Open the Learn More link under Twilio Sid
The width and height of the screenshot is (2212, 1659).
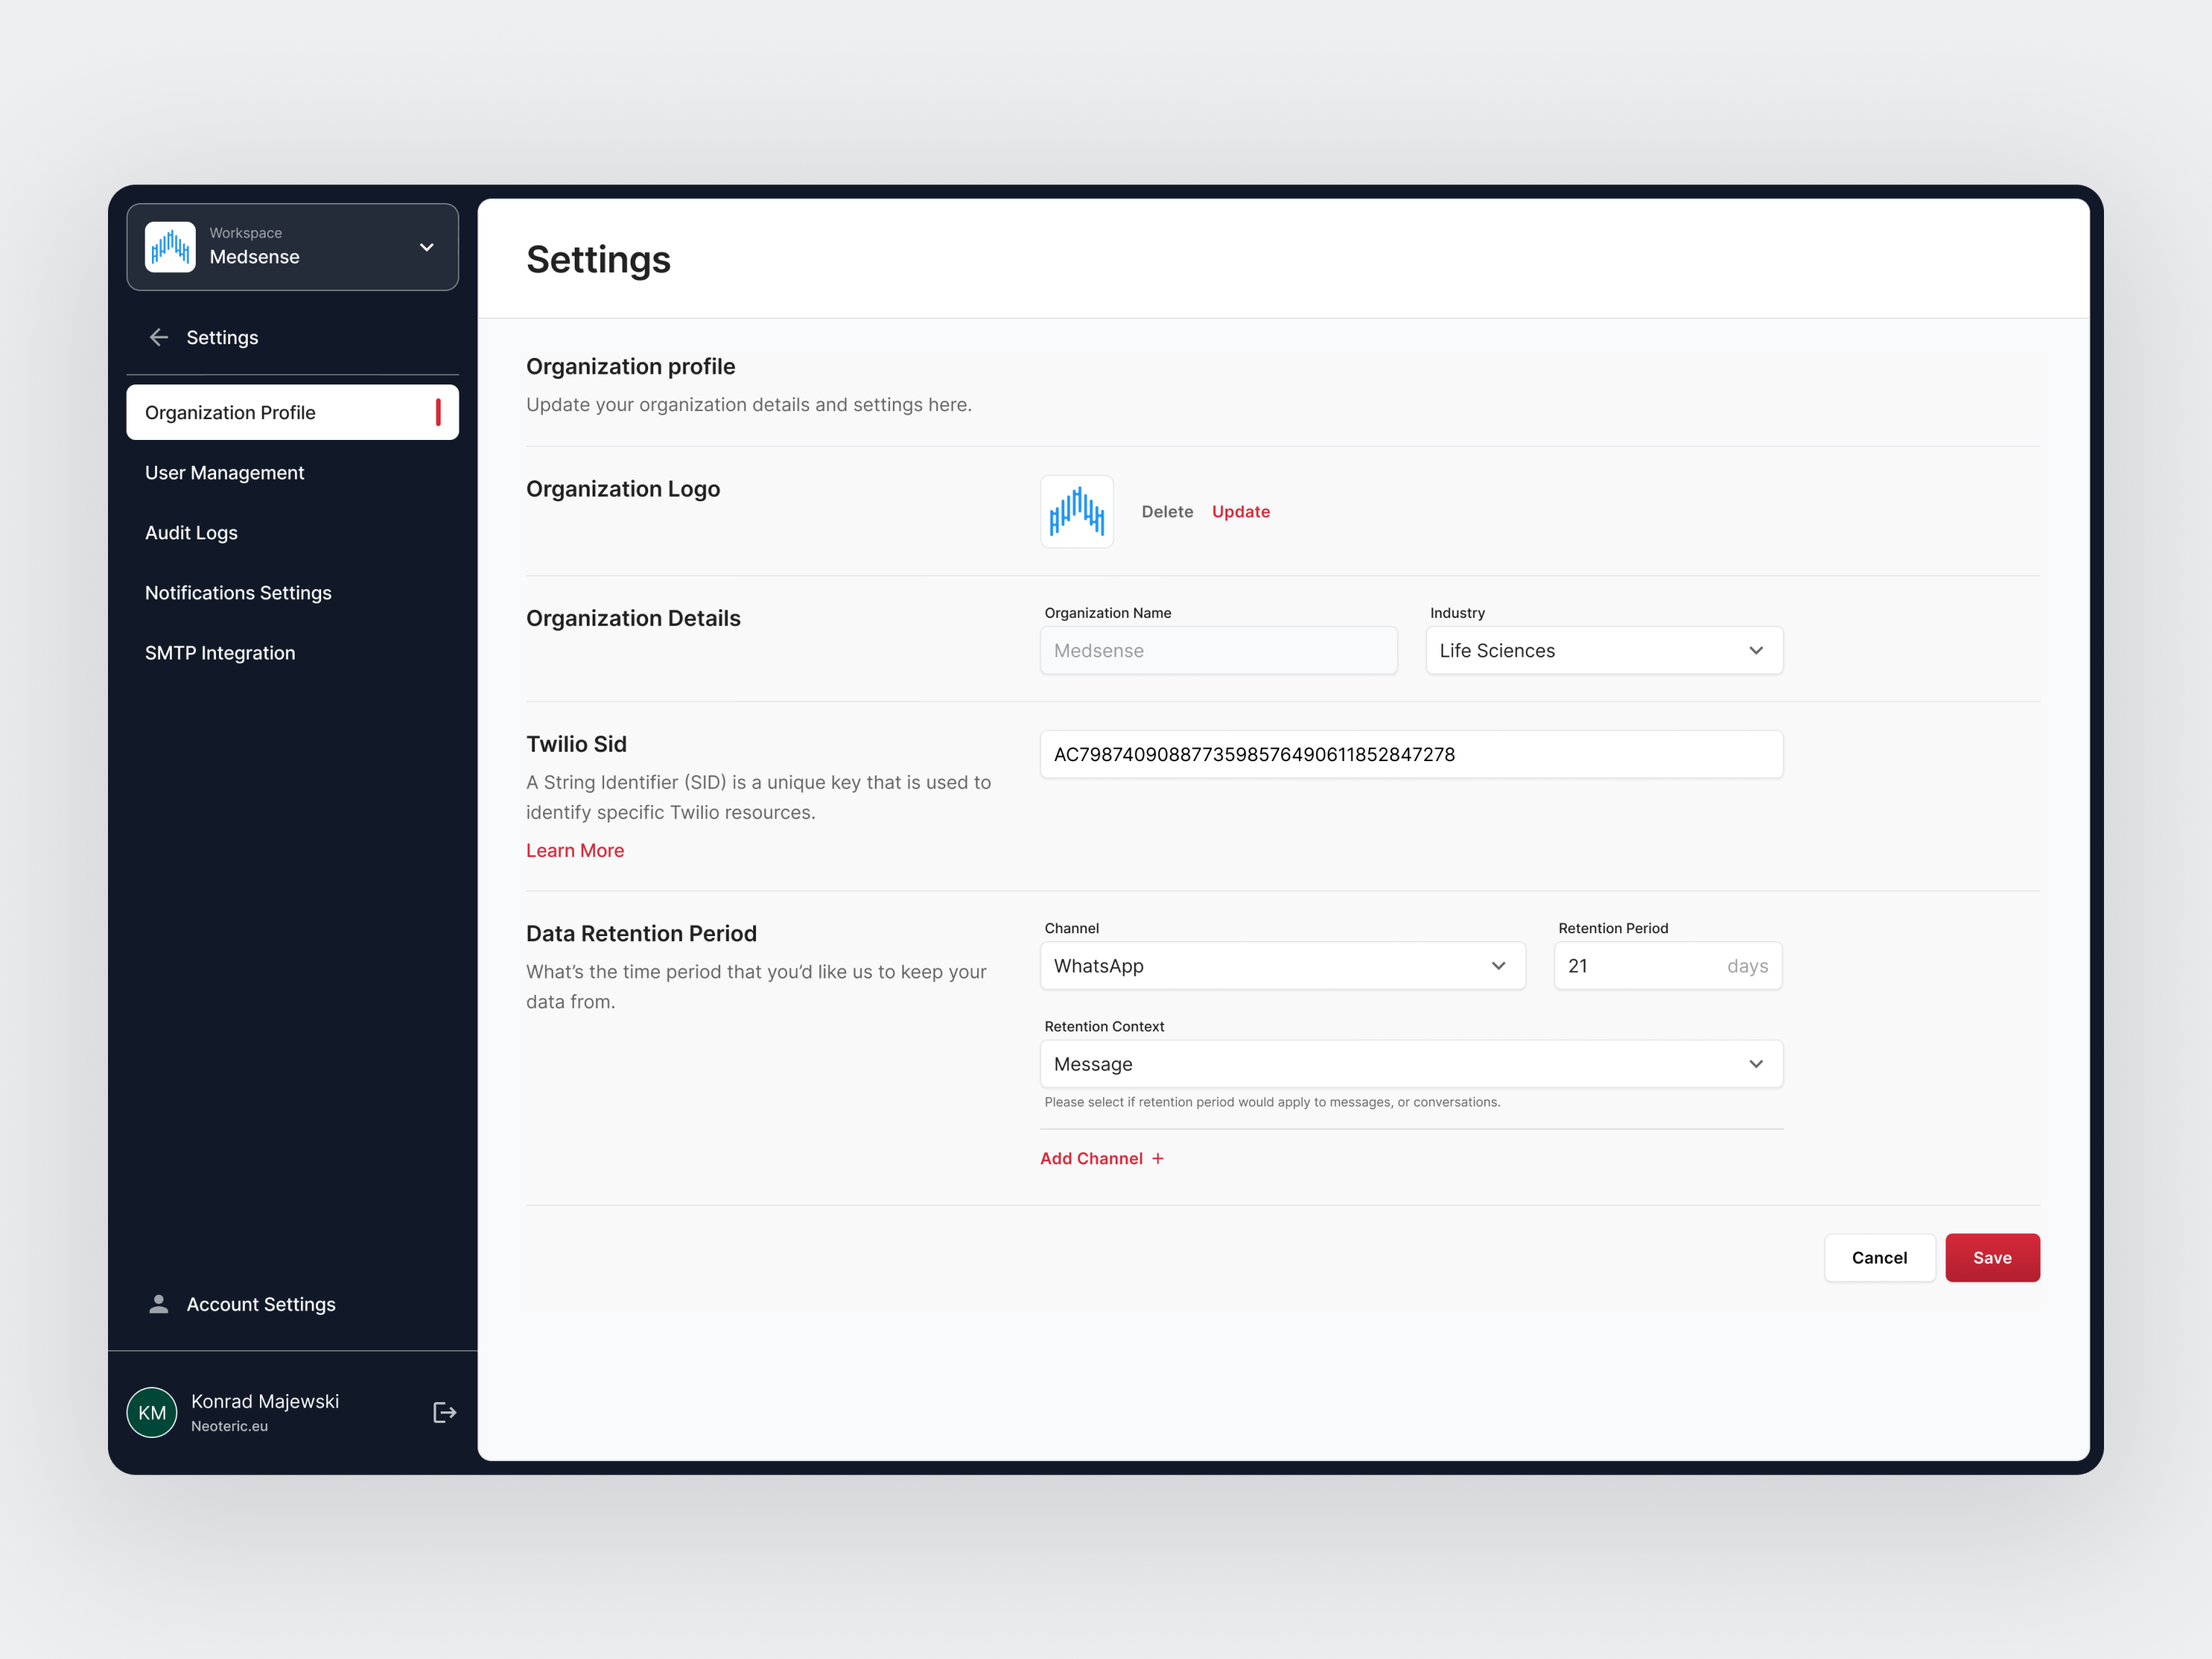coord(575,849)
